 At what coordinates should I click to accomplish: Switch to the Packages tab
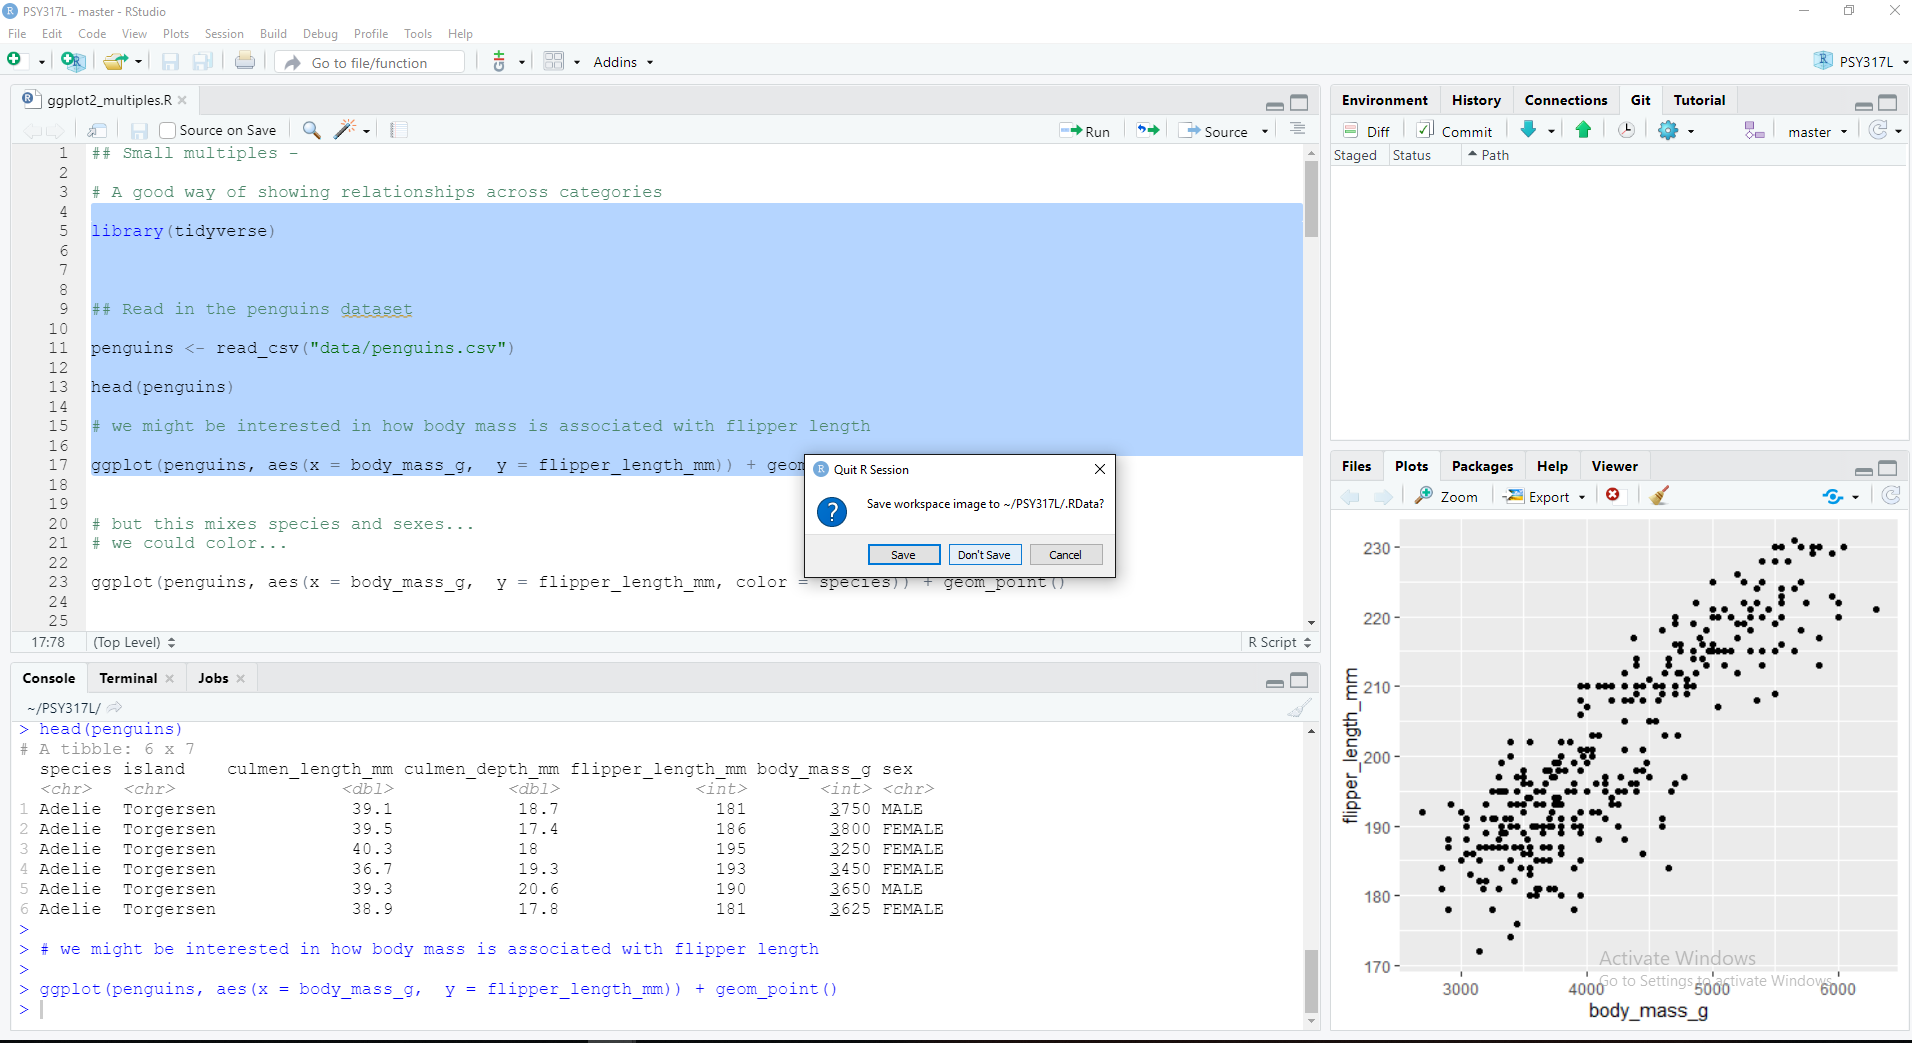click(x=1481, y=466)
